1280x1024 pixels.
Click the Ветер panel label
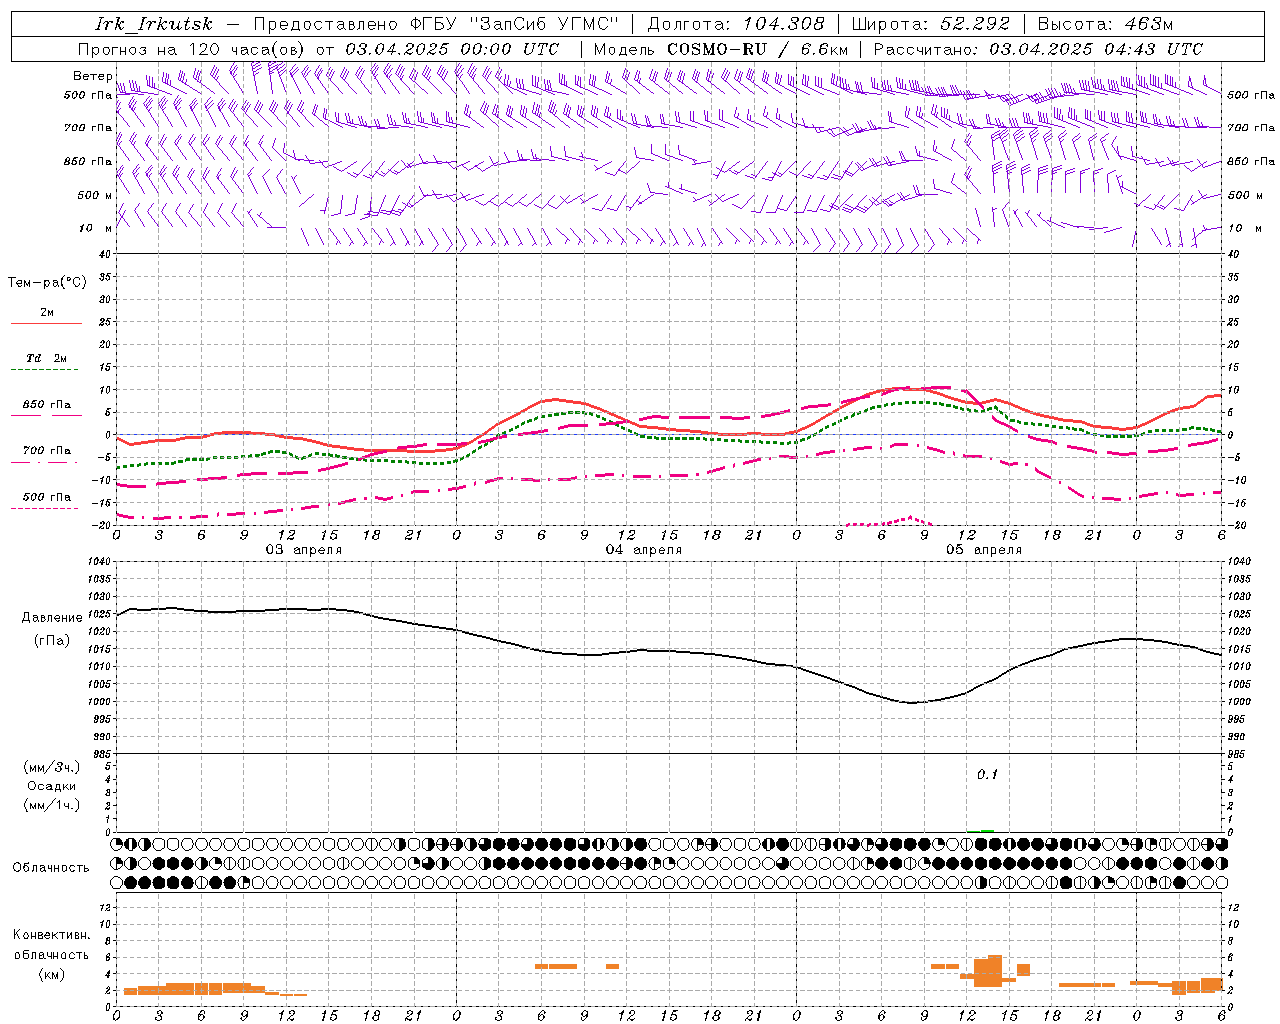coord(92,76)
